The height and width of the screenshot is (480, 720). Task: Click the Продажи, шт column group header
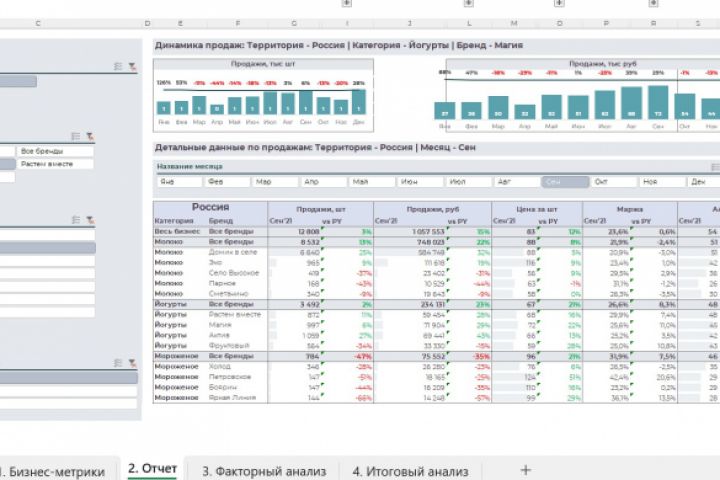tap(321, 209)
